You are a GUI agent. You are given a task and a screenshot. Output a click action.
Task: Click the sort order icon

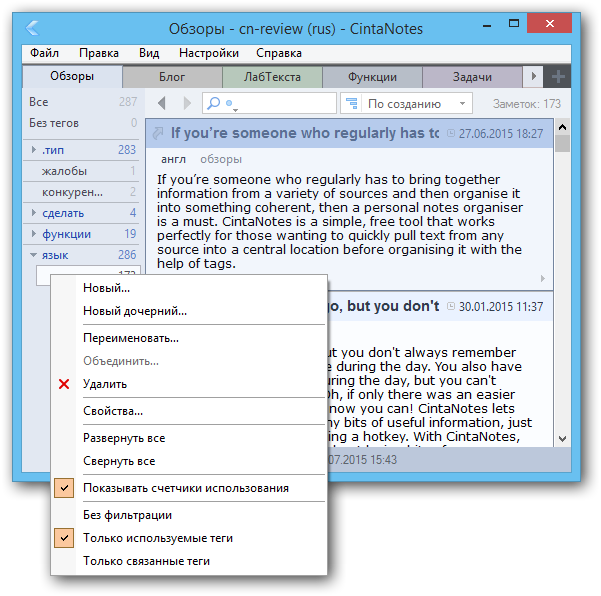click(x=351, y=103)
